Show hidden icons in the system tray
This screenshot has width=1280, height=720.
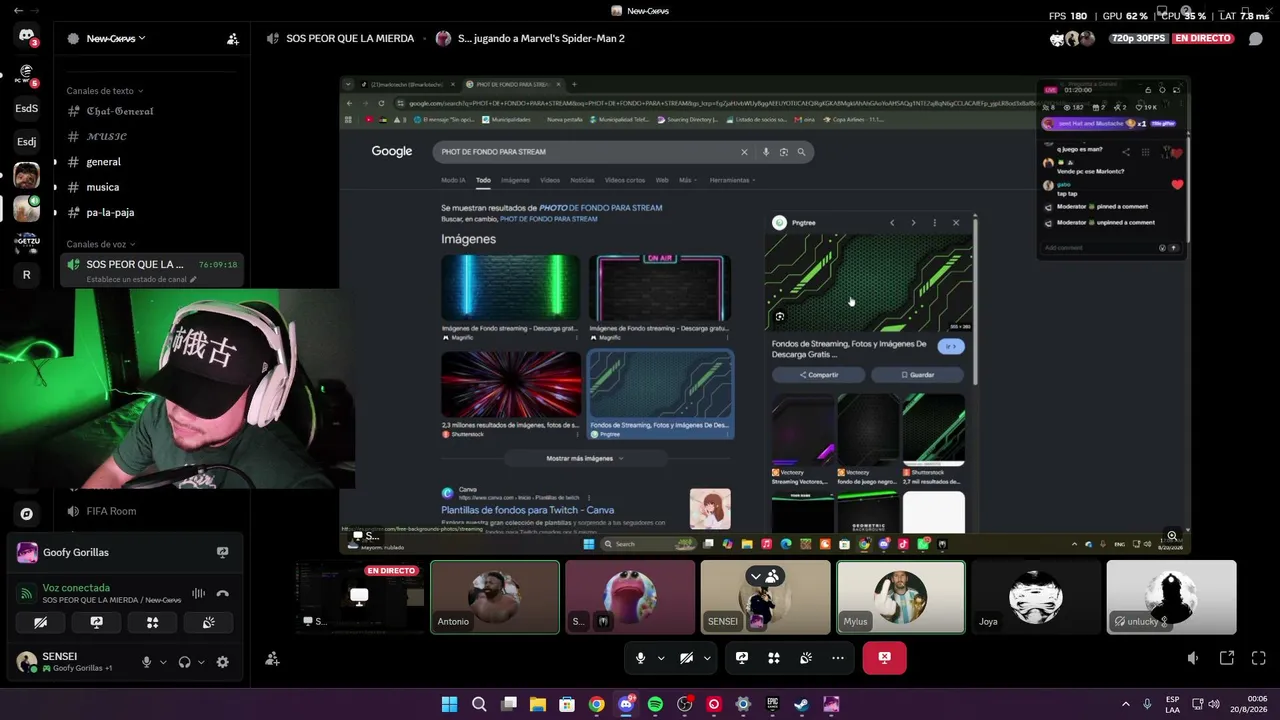(x=1125, y=704)
